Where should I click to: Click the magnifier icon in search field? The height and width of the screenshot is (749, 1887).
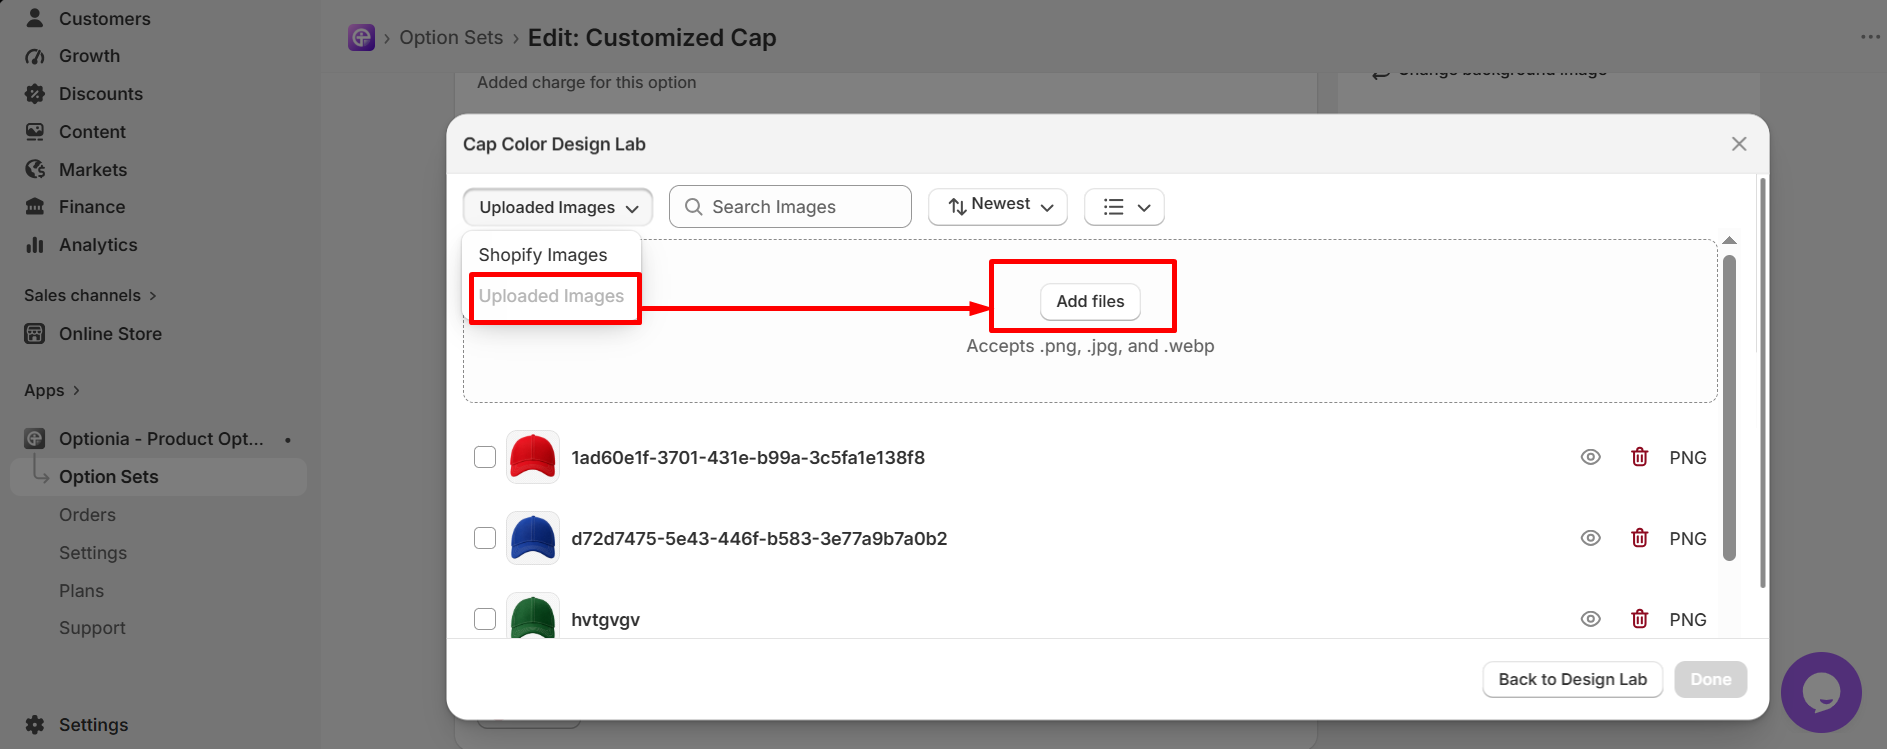click(693, 207)
